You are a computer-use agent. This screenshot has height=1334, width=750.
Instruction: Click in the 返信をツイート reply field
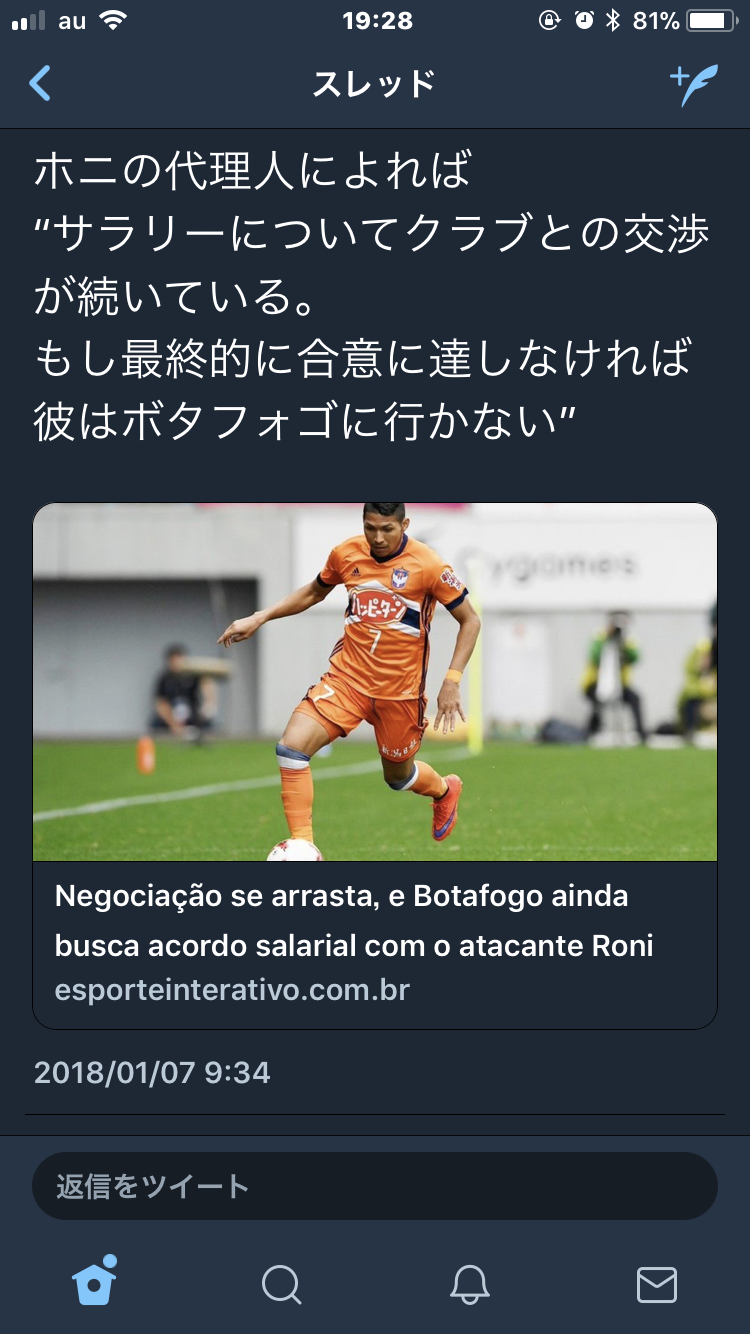375,1186
